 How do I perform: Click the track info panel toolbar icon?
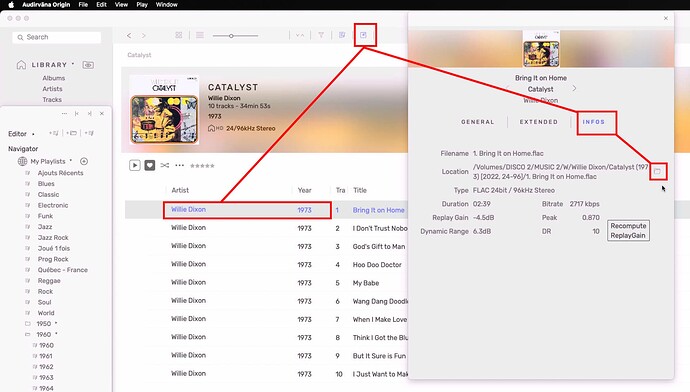point(363,35)
